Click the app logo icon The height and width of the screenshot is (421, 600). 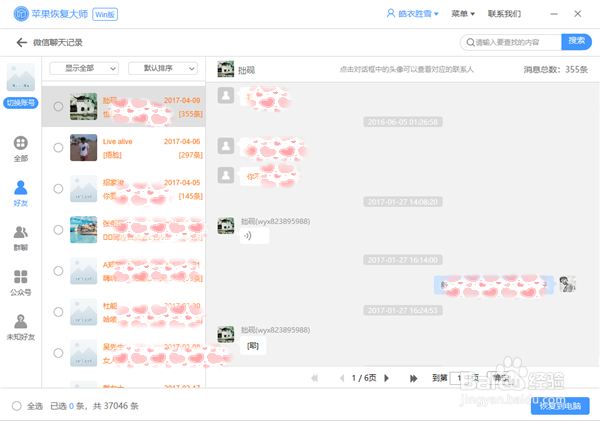point(21,14)
